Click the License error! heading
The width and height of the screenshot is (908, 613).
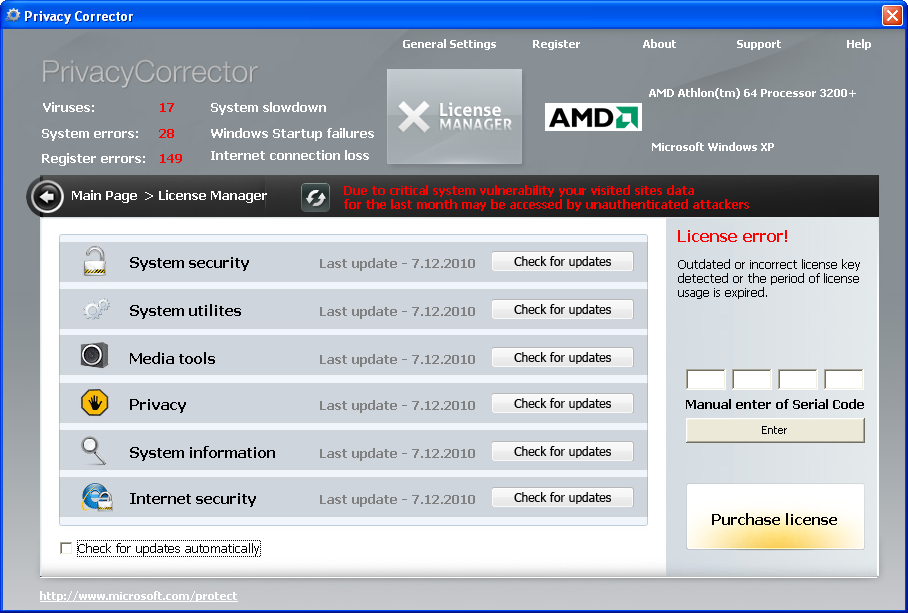coord(733,236)
